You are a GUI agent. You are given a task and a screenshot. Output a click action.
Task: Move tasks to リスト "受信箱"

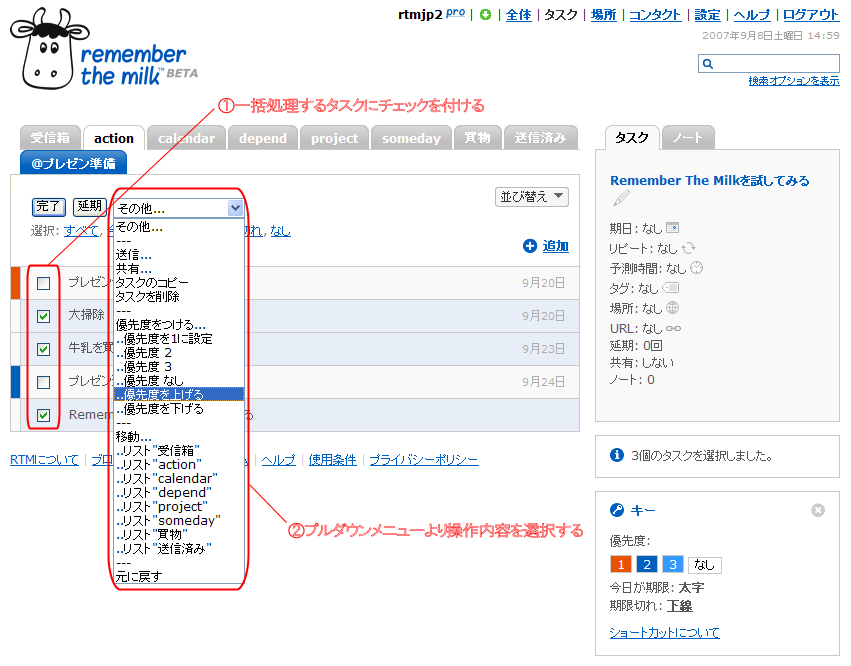point(179,451)
